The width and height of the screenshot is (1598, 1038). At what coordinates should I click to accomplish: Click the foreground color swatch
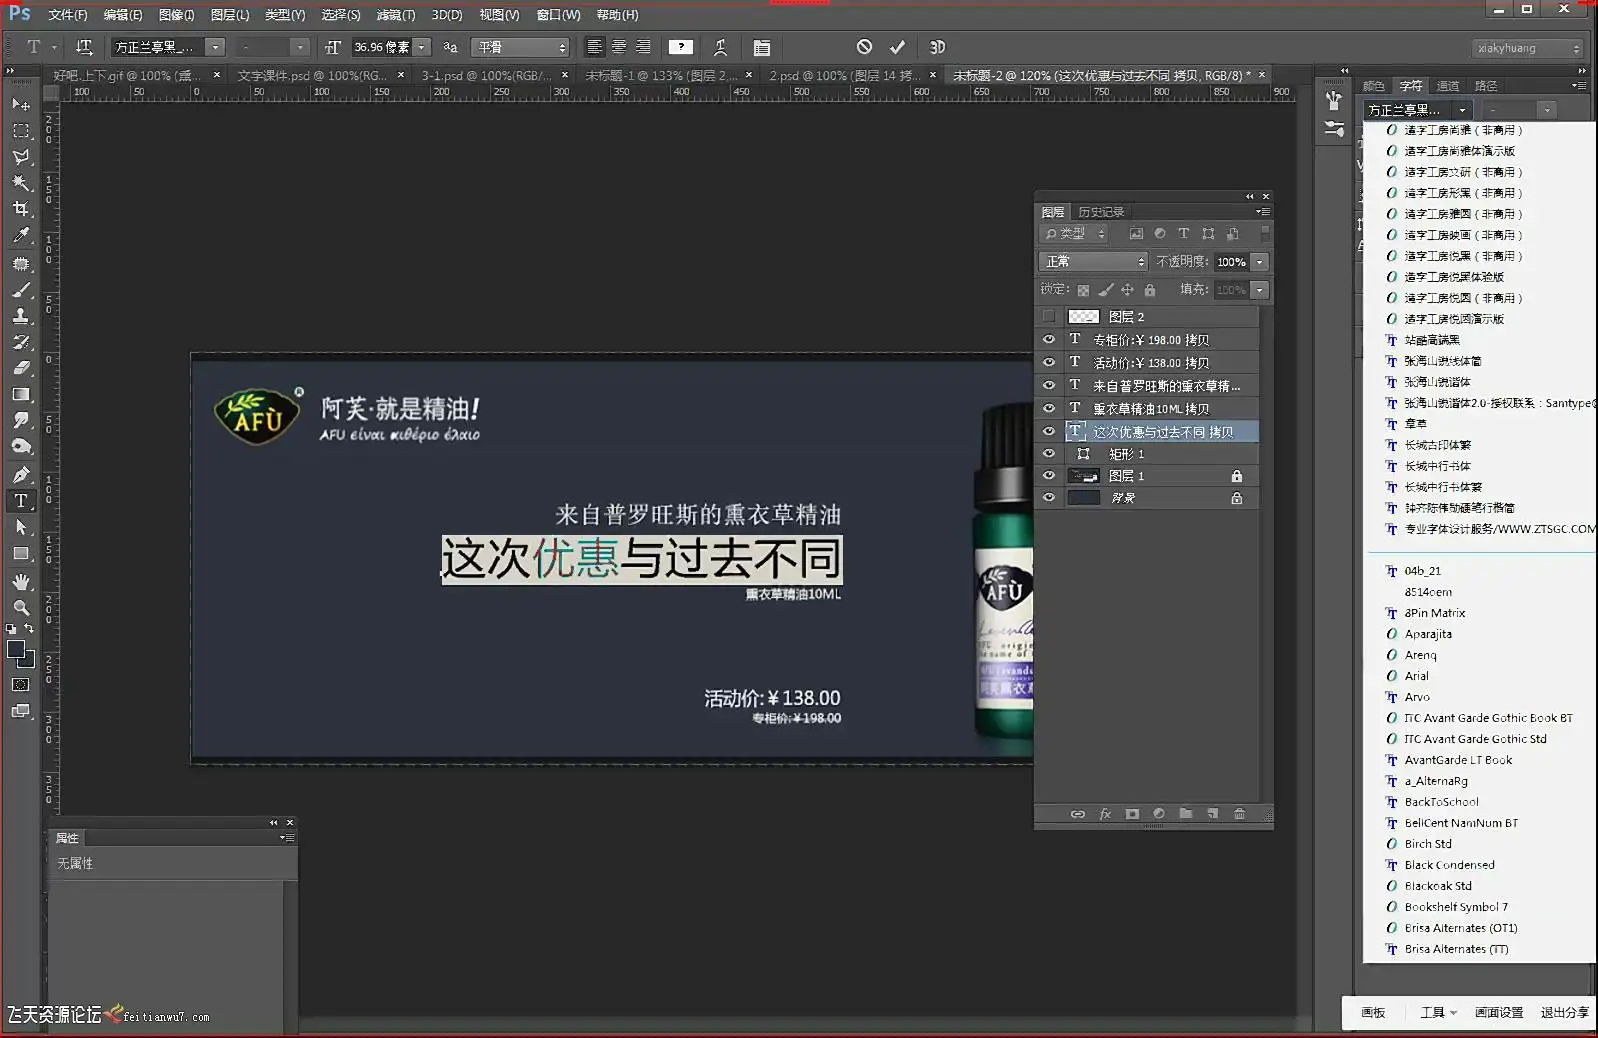pyautogui.click(x=16, y=650)
